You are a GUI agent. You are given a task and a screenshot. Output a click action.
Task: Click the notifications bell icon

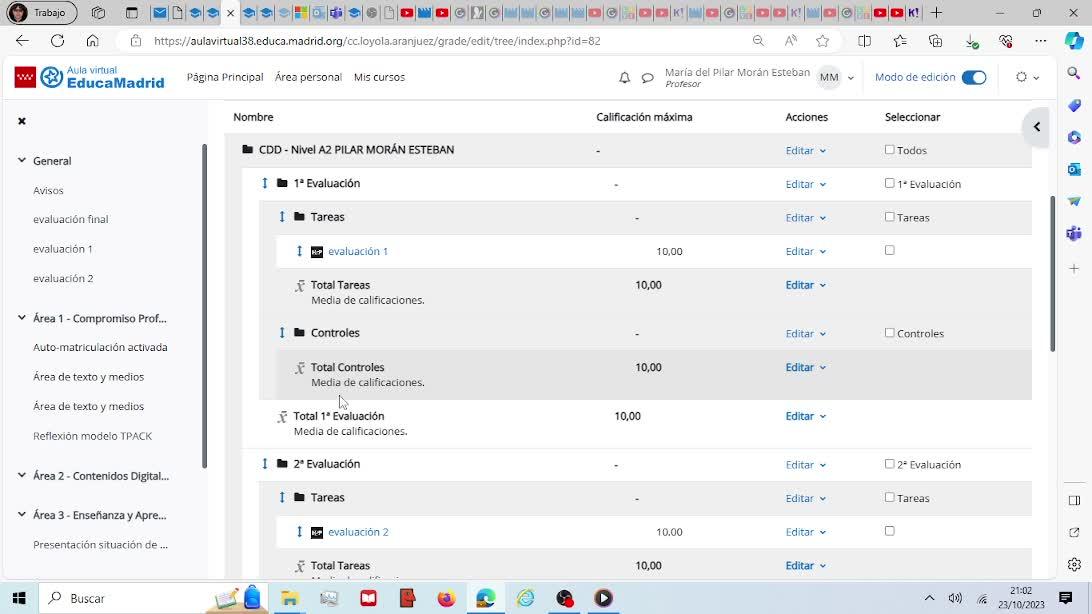624,78
